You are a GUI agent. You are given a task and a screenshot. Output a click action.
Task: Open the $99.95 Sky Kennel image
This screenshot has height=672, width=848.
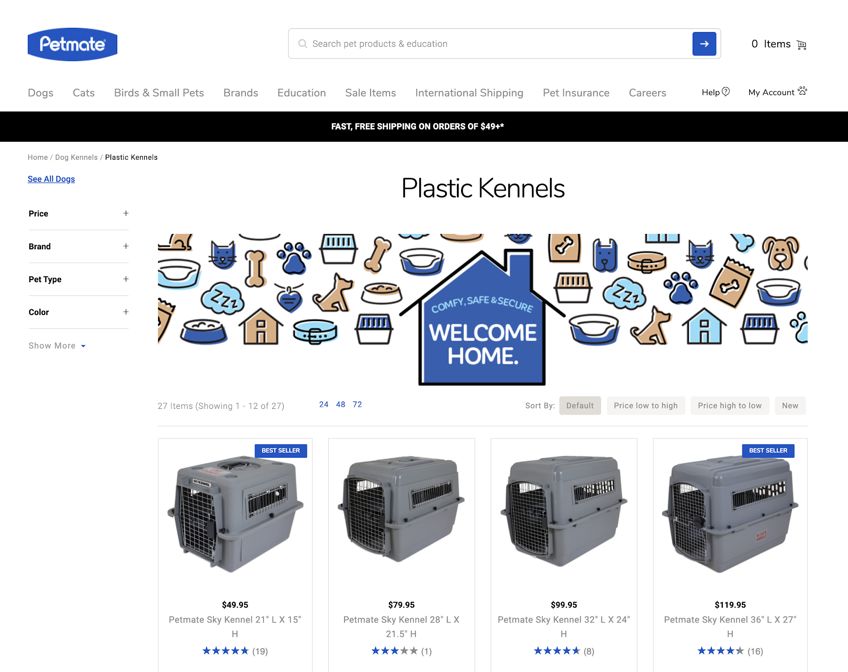tap(564, 511)
